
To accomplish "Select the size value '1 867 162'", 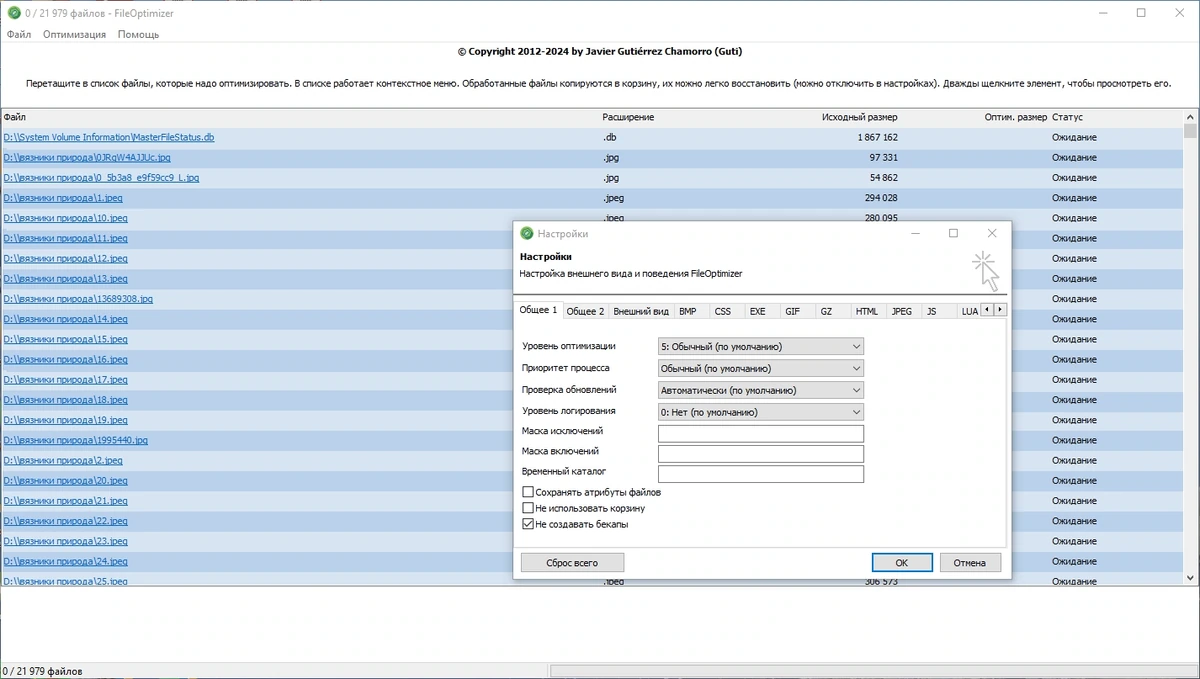I will 877,137.
